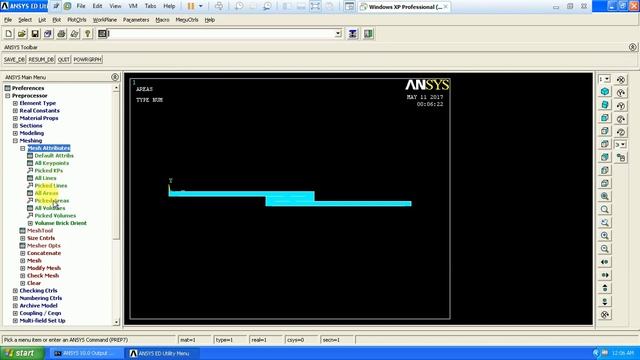Collapse the Mesh Attributes node

23,148
